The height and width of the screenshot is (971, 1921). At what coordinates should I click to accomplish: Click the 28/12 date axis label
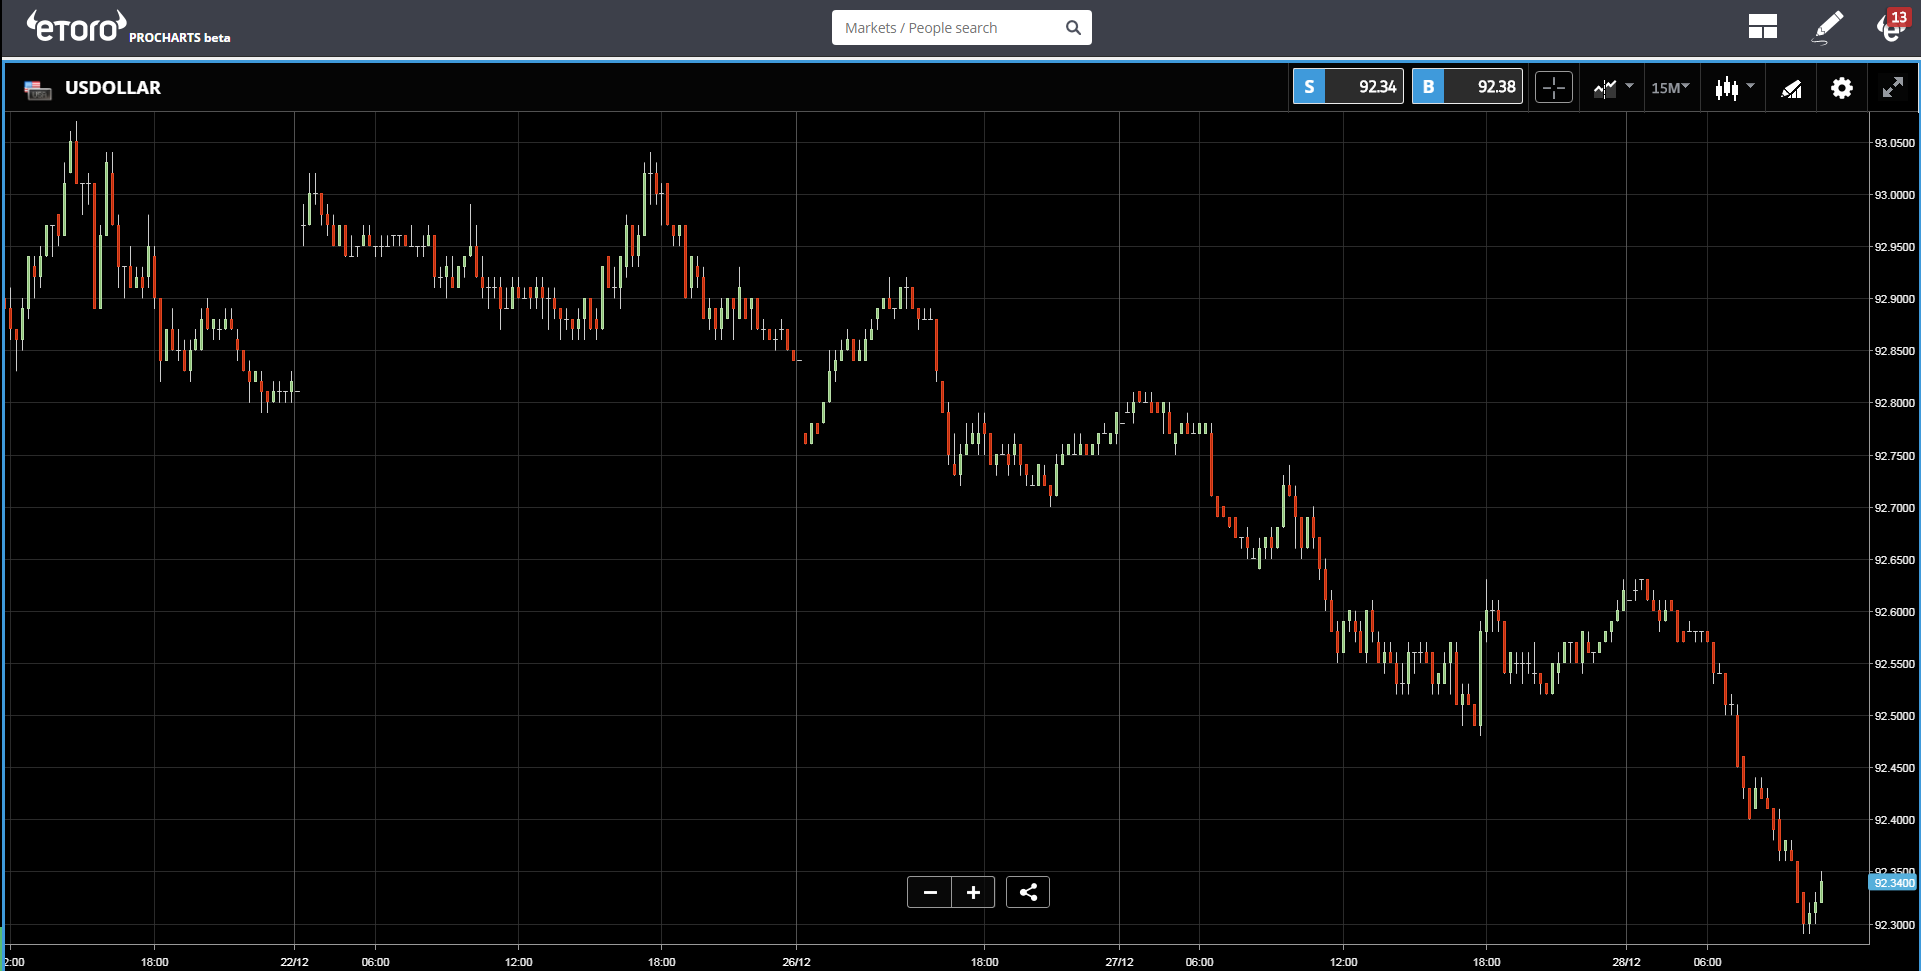coord(1626,962)
